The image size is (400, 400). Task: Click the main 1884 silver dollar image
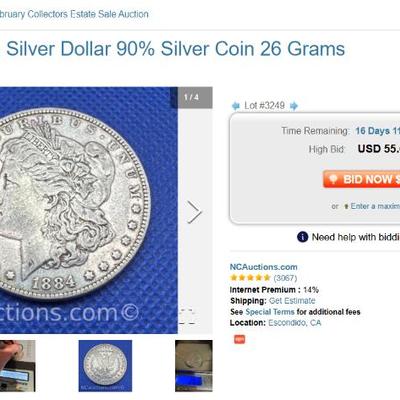[89, 210]
